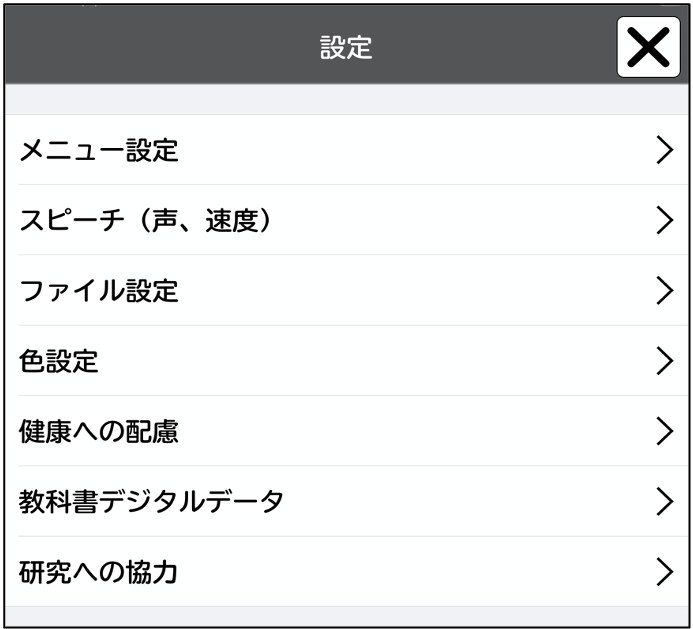This screenshot has width=693, height=629.
Task: Select the 健康への配慮 label
Action: pyautogui.click(x=99, y=432)
